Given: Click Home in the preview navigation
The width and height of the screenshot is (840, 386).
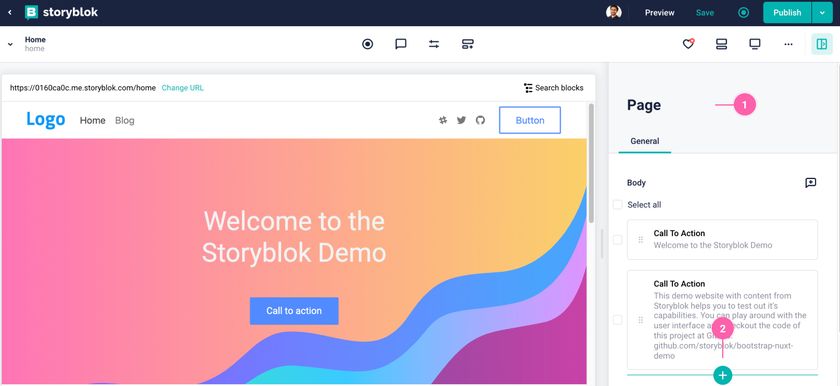Looking at the screenshot, I should coord(93,120).
